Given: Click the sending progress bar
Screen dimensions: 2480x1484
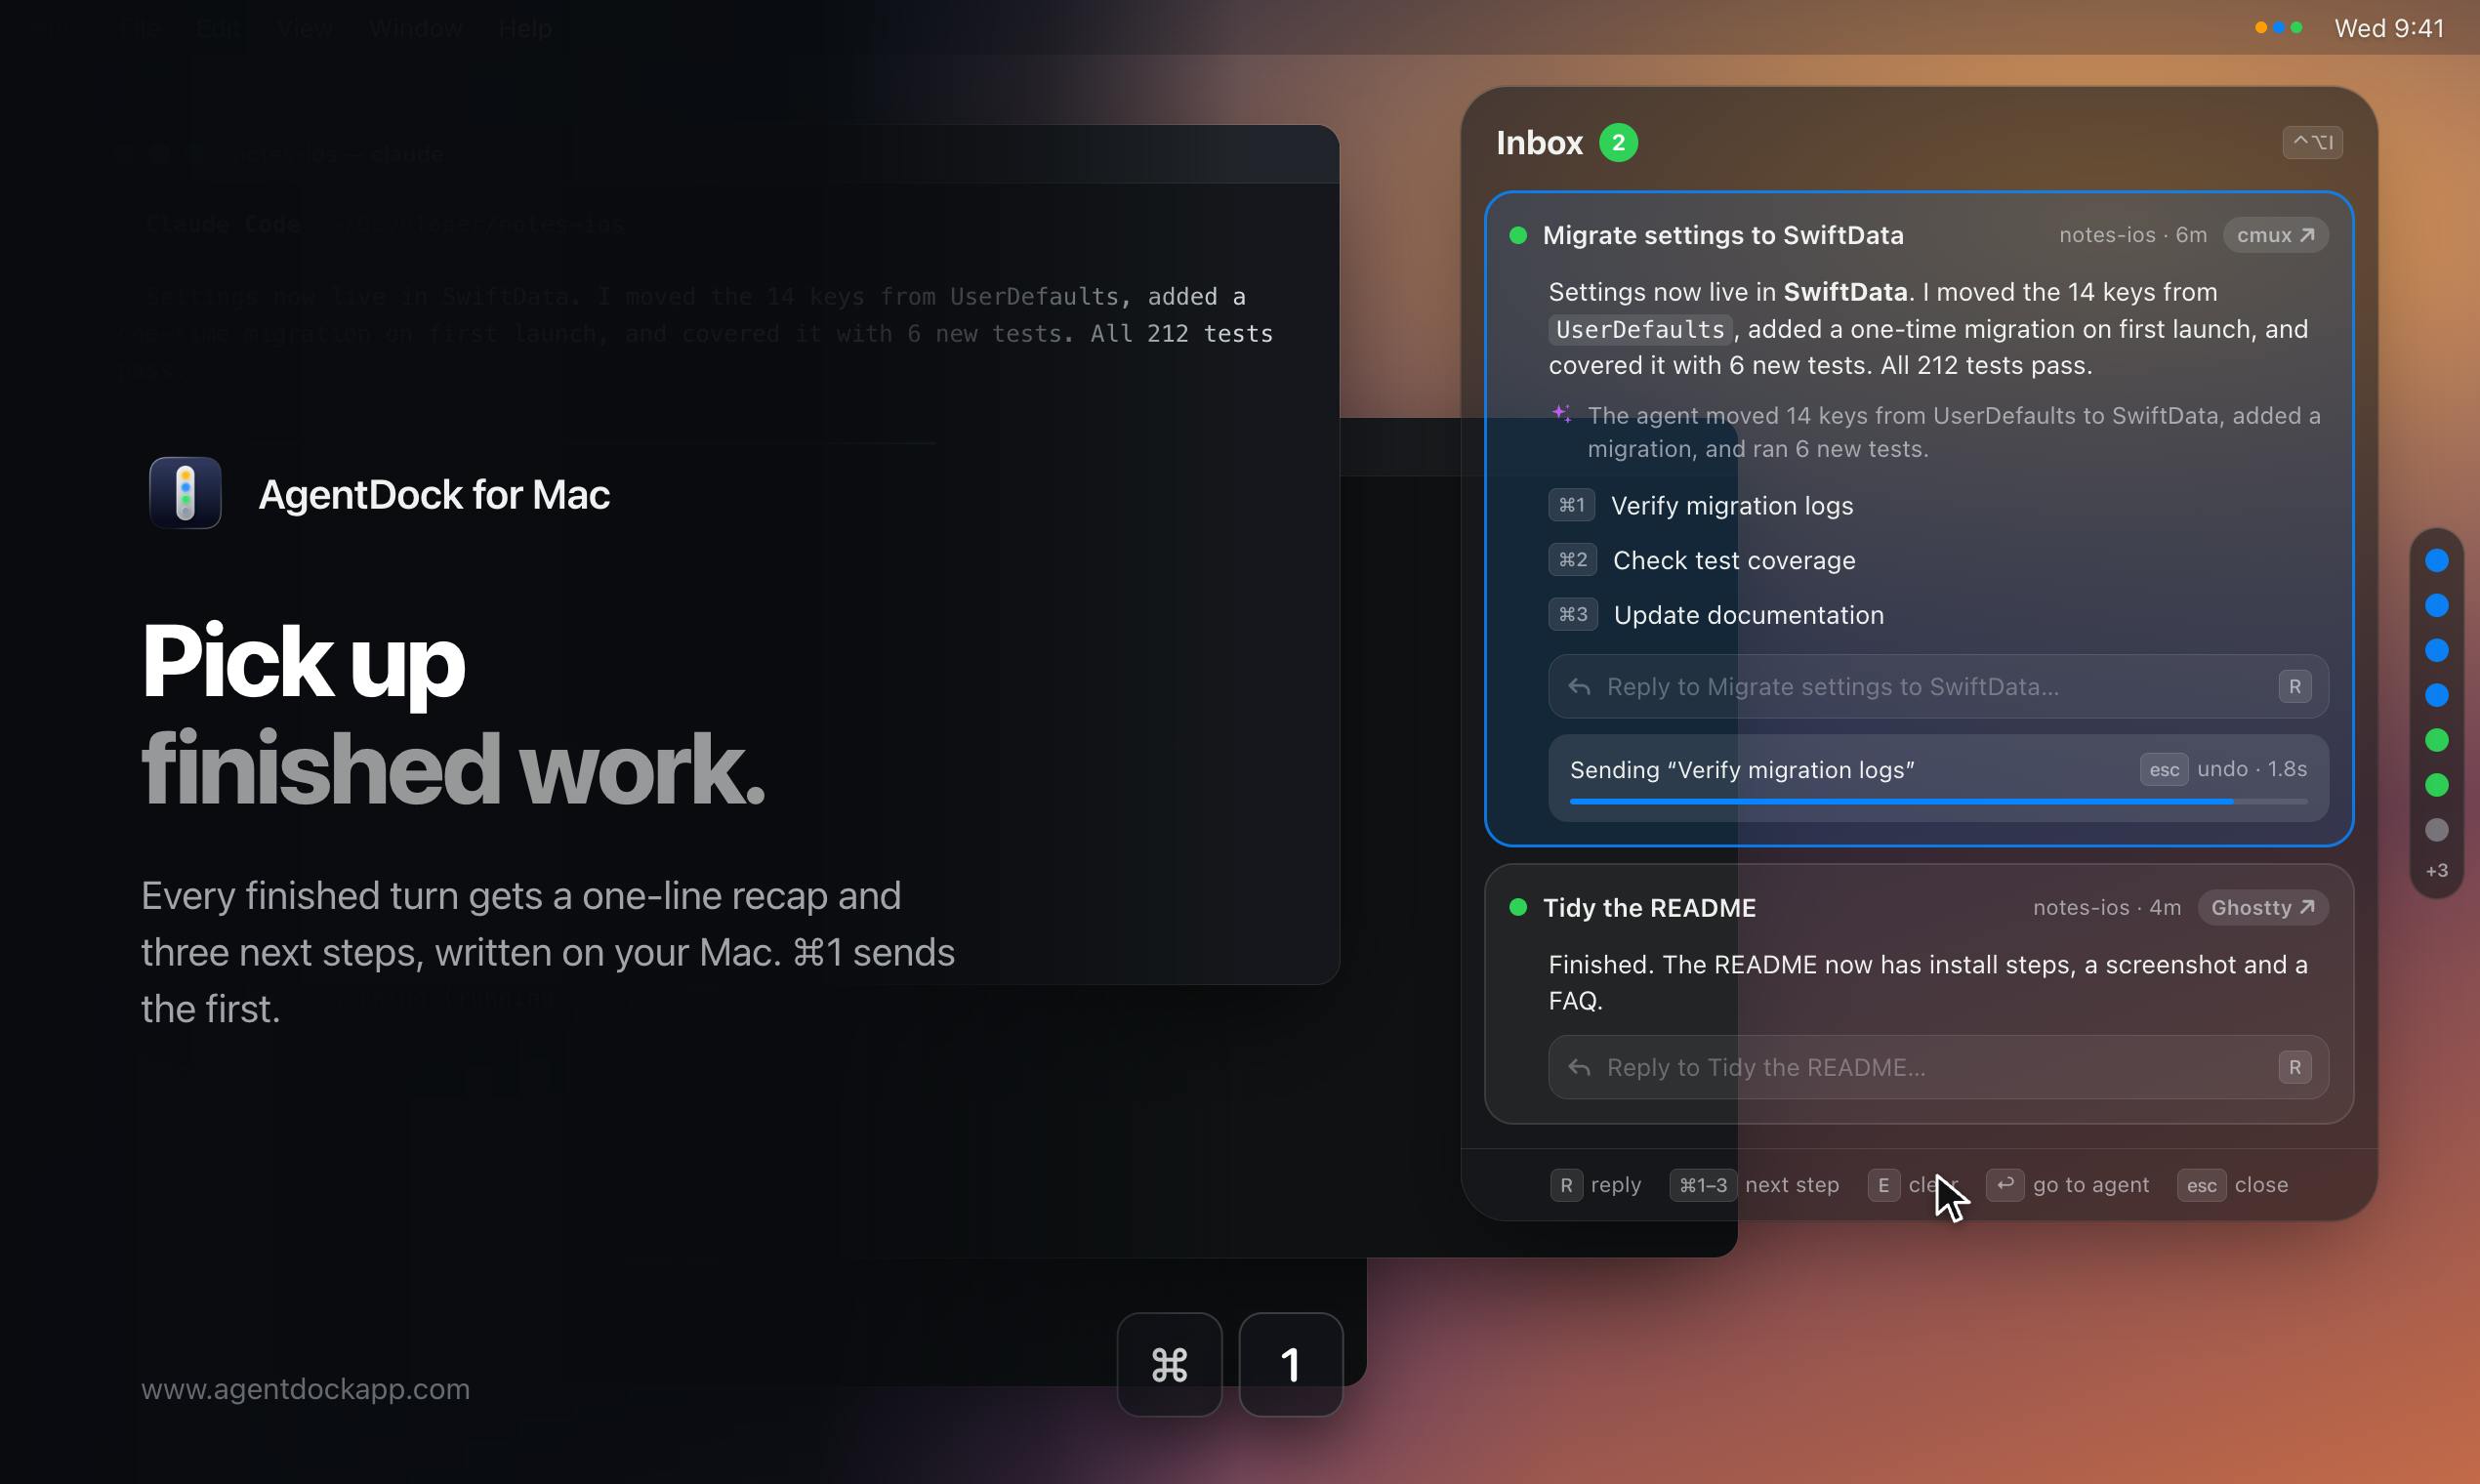Looking at the screenshot, I should pyautogui.click(x=1938, y=801).
